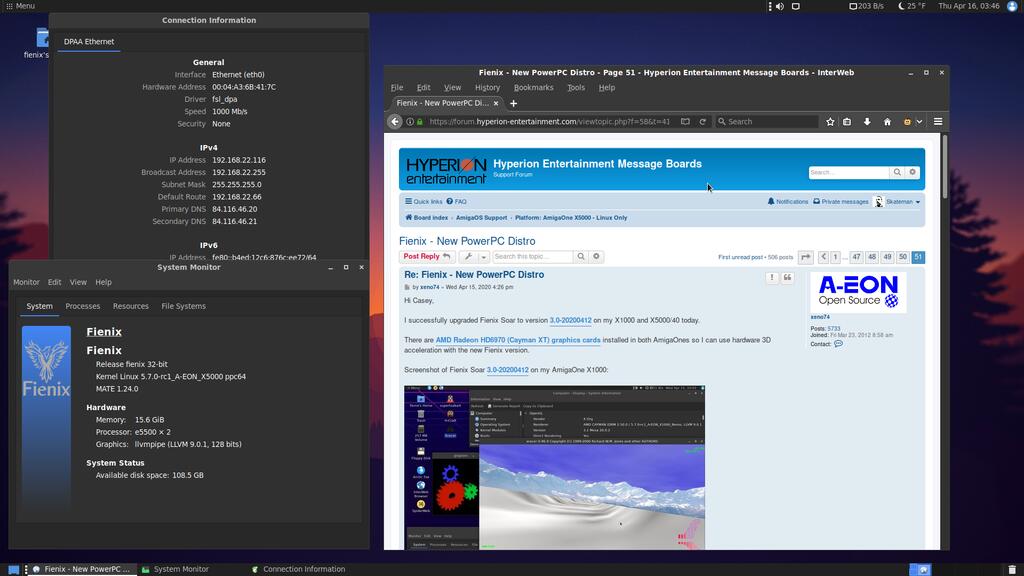Open the weather applet showing 25 °F
This screenshot has height=576, width=1024.
pos(912,6)
